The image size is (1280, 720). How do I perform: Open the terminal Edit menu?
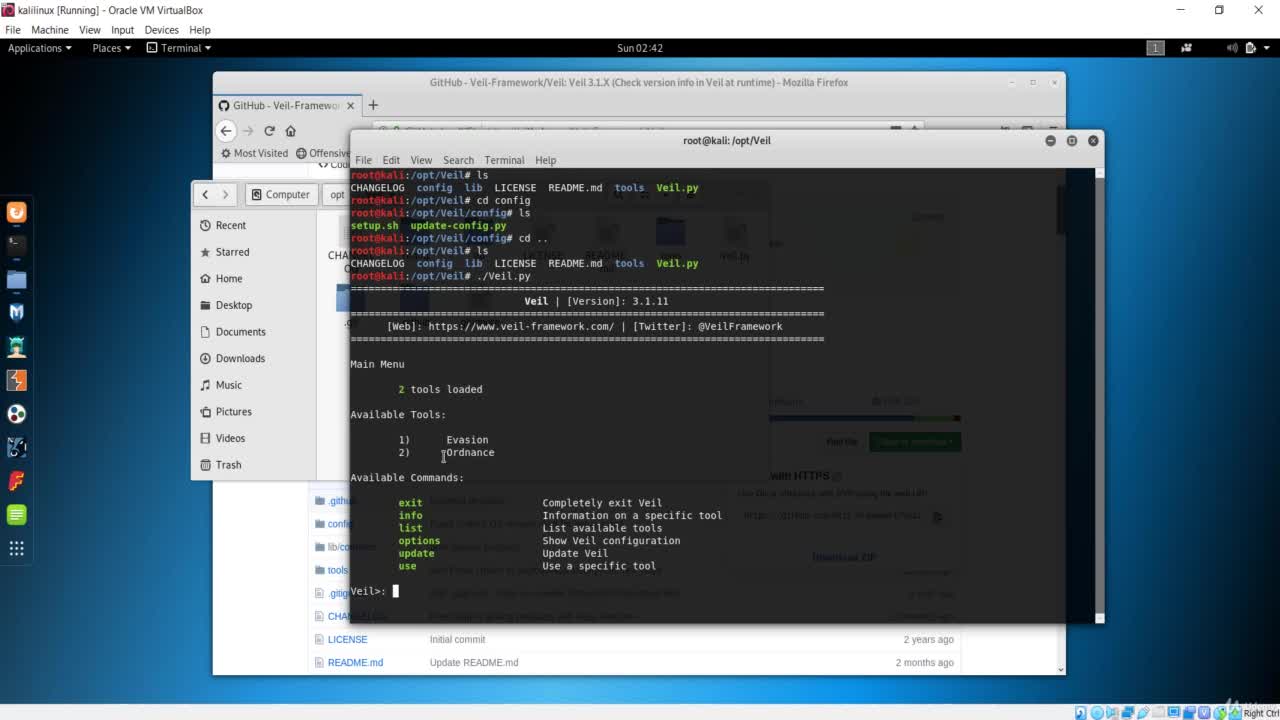click(391, 160)
